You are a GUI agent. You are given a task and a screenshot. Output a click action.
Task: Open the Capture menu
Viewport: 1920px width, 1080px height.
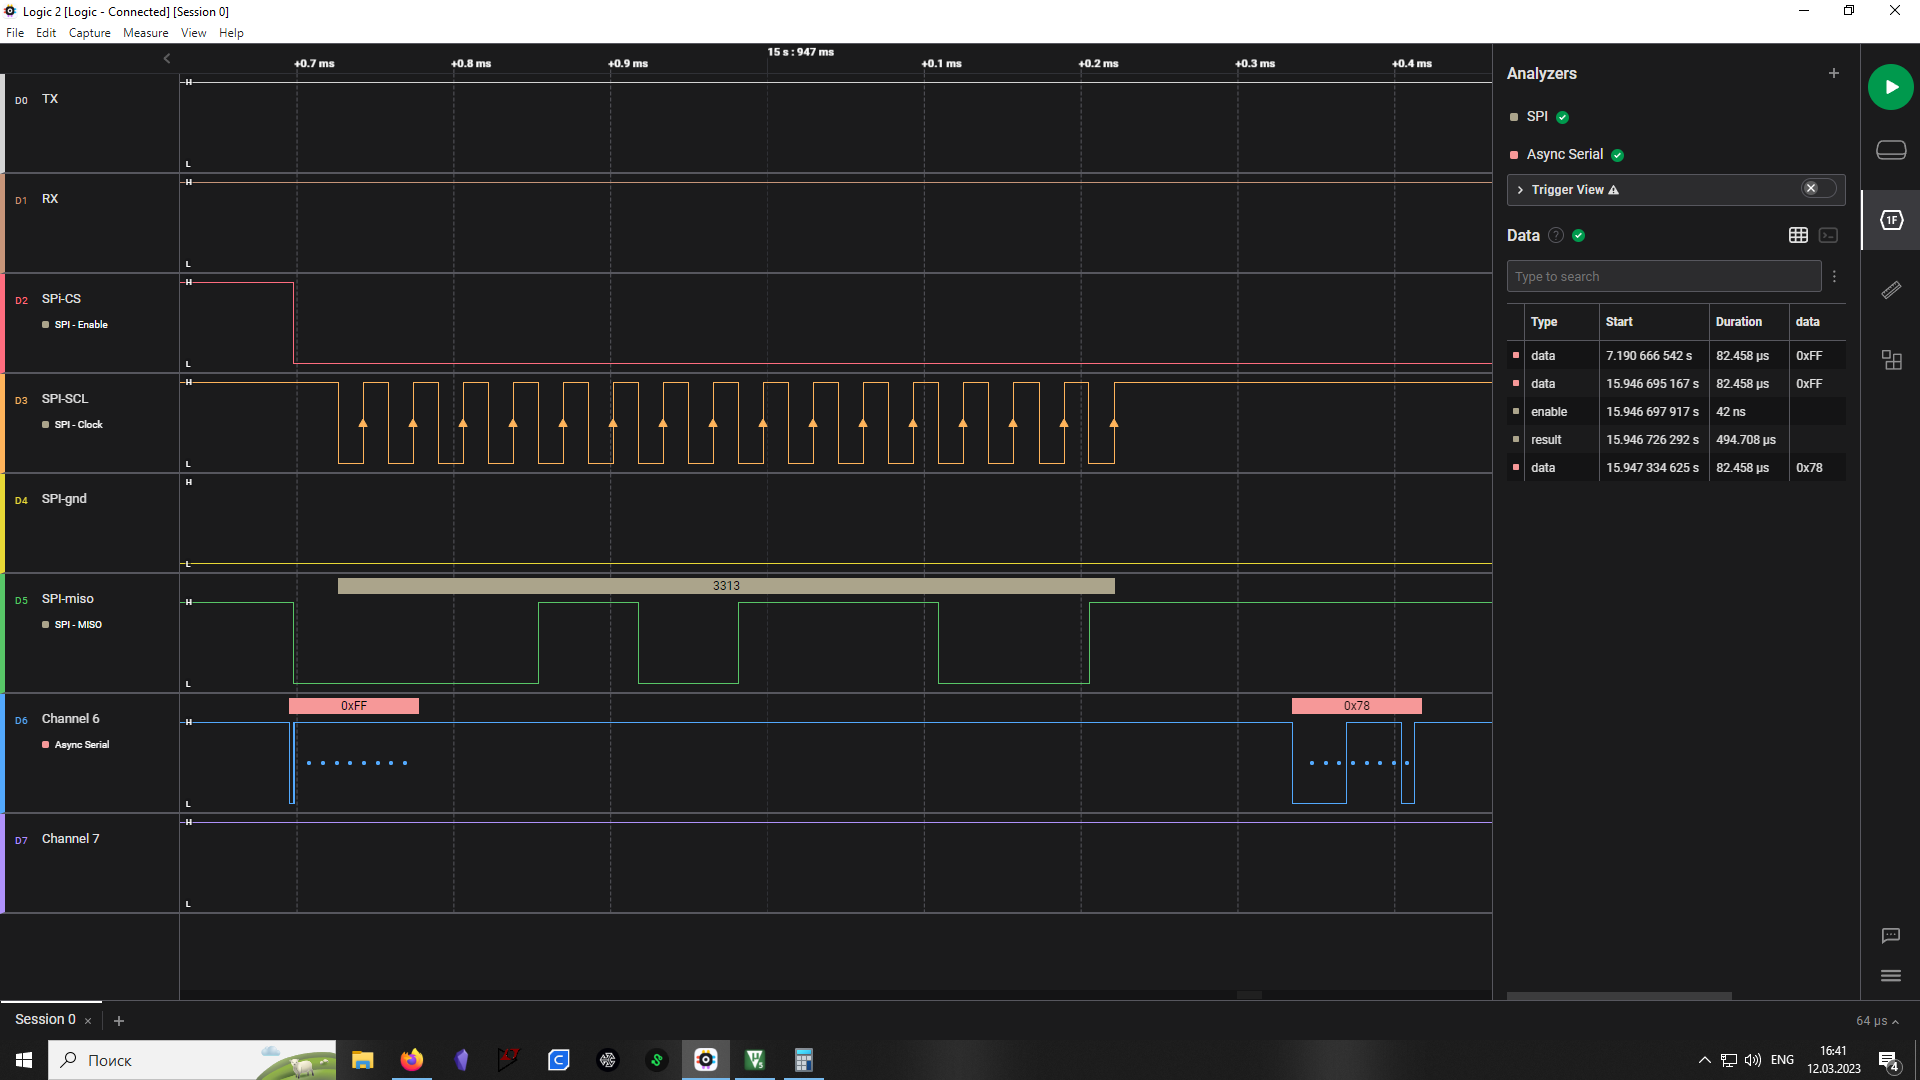(x=89, y=33)
